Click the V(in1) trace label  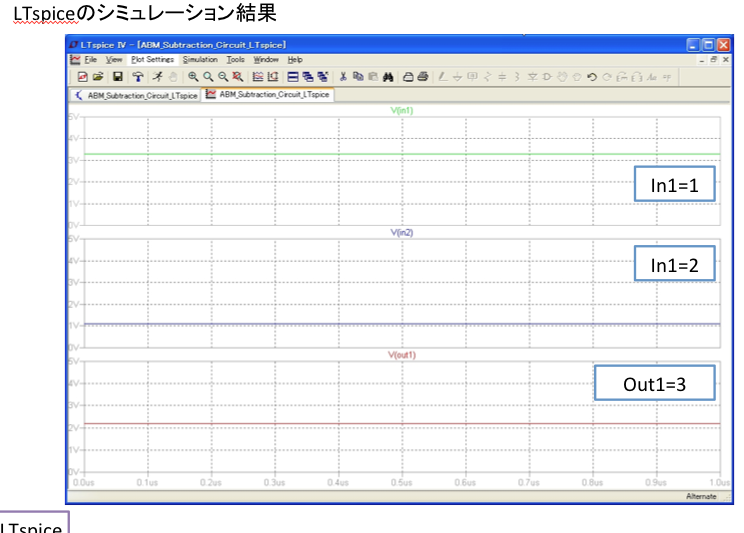coord(402,111)
